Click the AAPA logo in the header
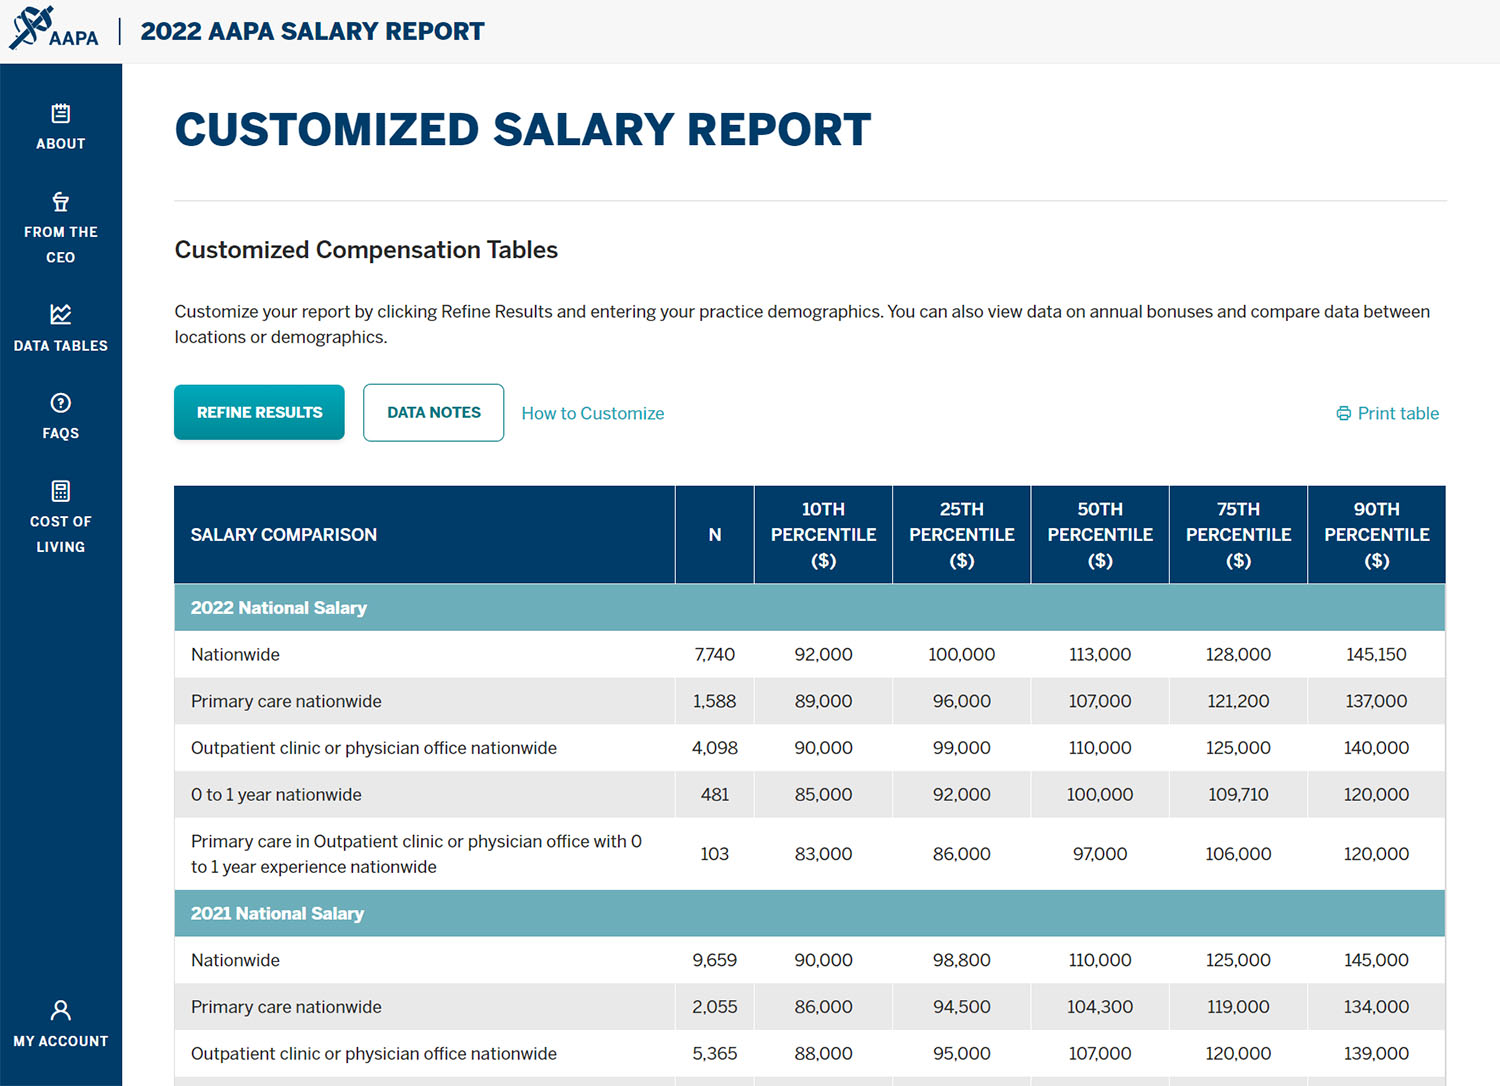This screenshot has height=1086, width=1500. pyautogui.click(x=54, y=29)
